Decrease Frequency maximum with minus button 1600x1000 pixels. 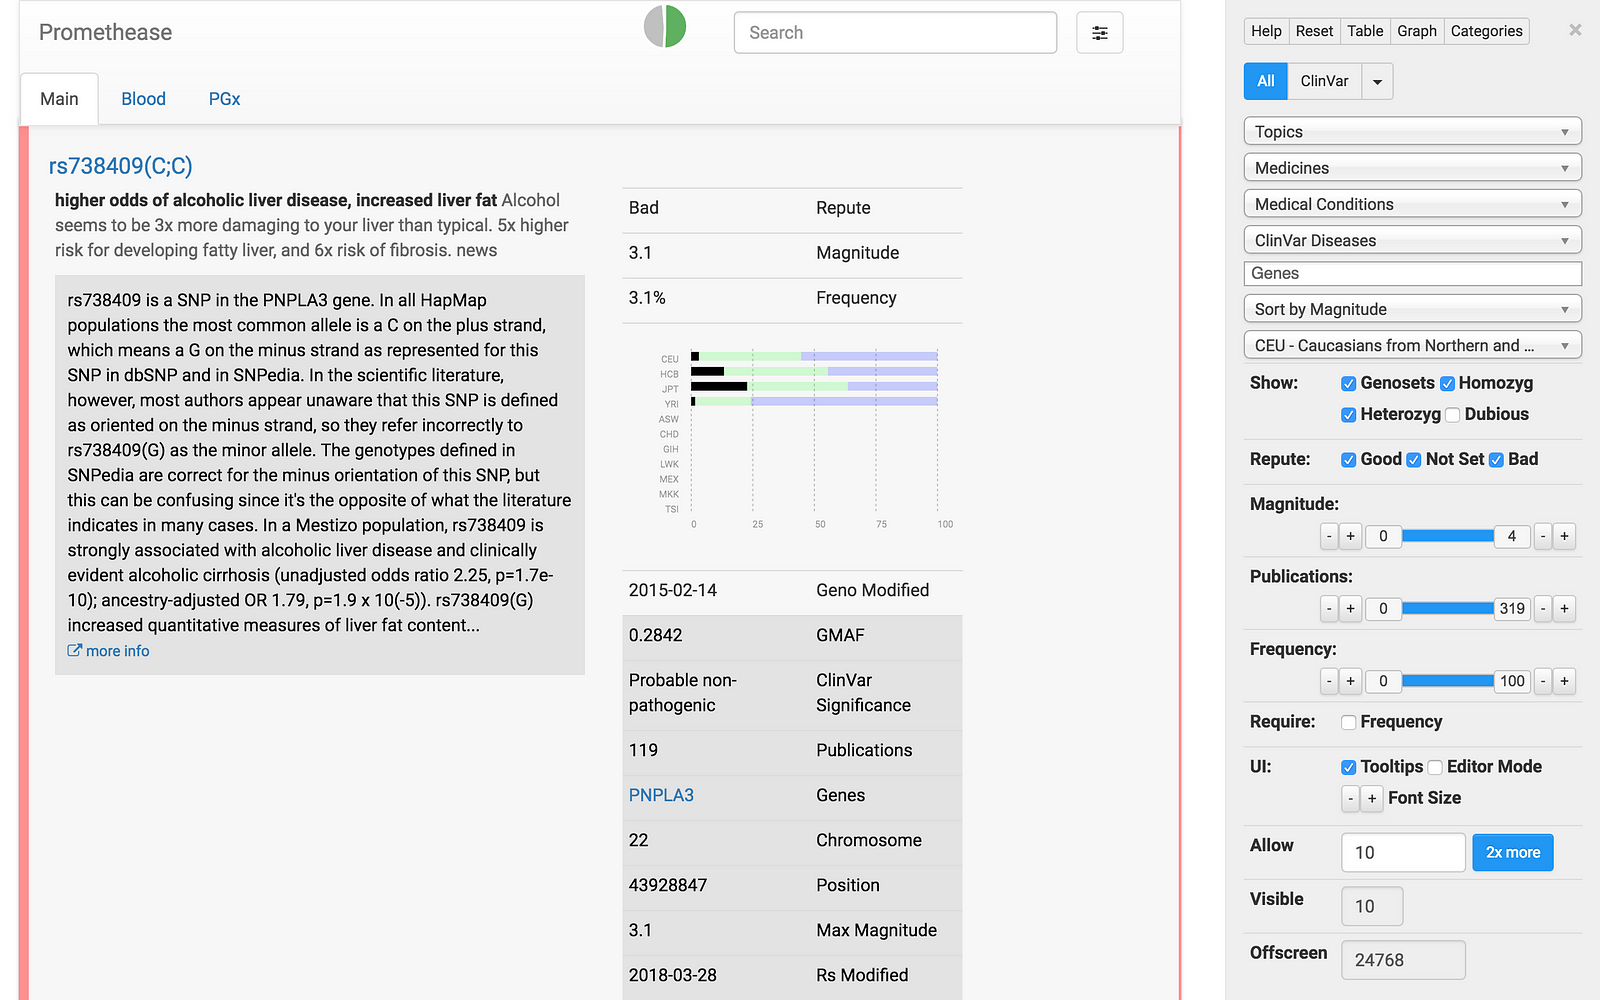tap(1543, 681)
